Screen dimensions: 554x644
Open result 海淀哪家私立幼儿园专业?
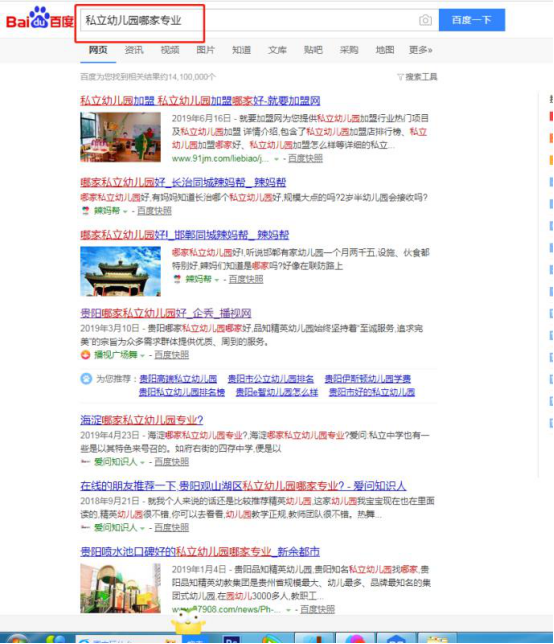(x=142, y=420)
